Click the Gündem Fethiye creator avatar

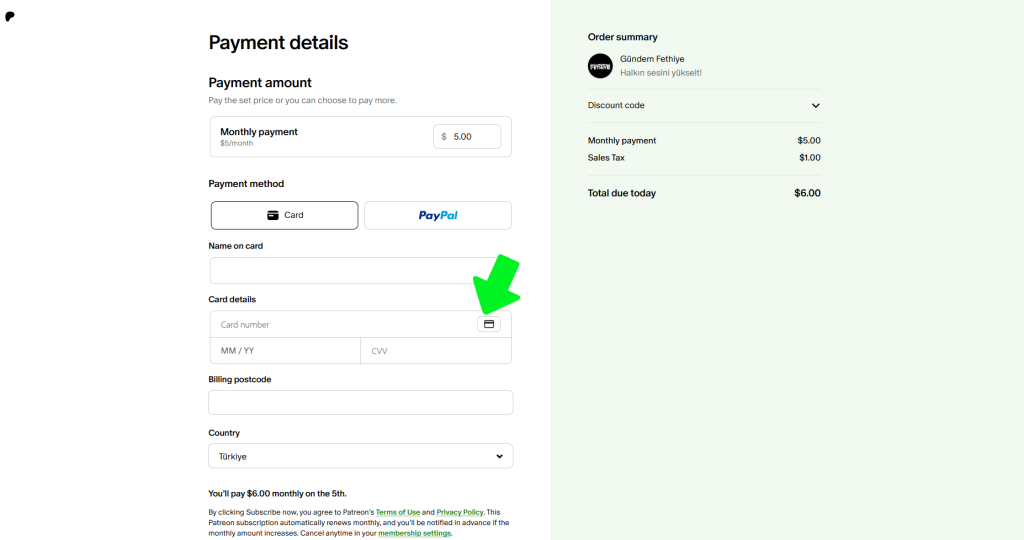(600, 66)
